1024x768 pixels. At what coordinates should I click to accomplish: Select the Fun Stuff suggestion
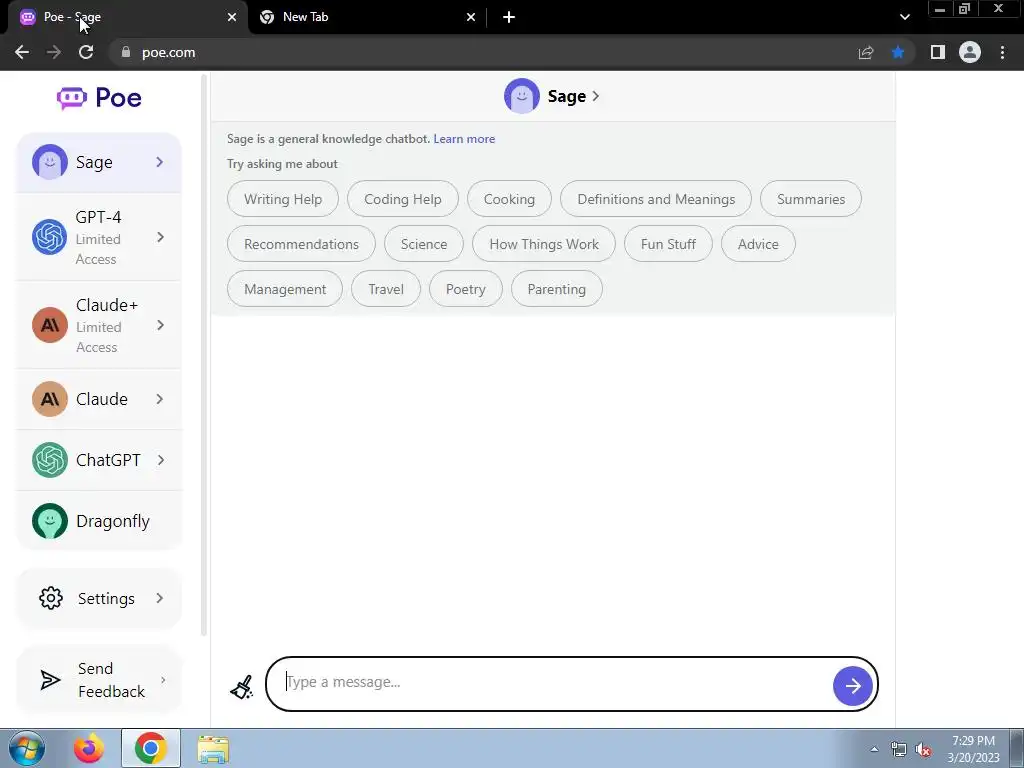(x=668, y=244)
